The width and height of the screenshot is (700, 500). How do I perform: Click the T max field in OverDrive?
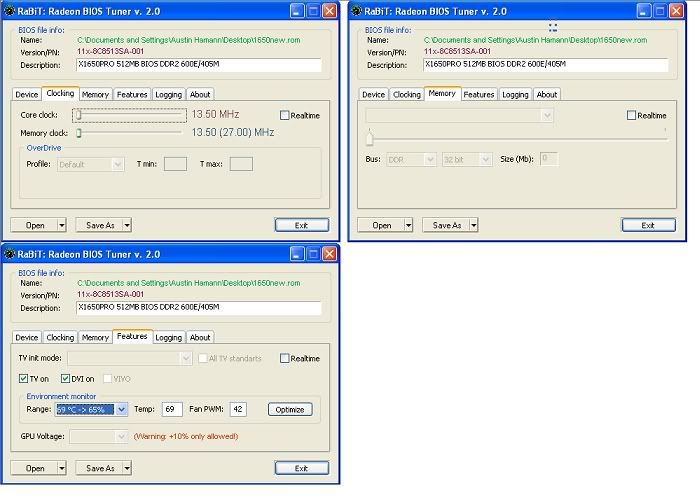[x=241, y=164]
